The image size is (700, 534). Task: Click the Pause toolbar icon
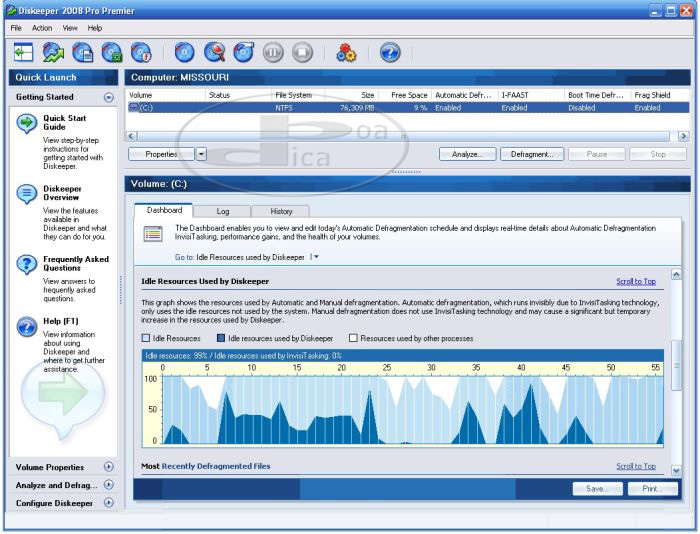pyautogui.click(x=273, y=52)
